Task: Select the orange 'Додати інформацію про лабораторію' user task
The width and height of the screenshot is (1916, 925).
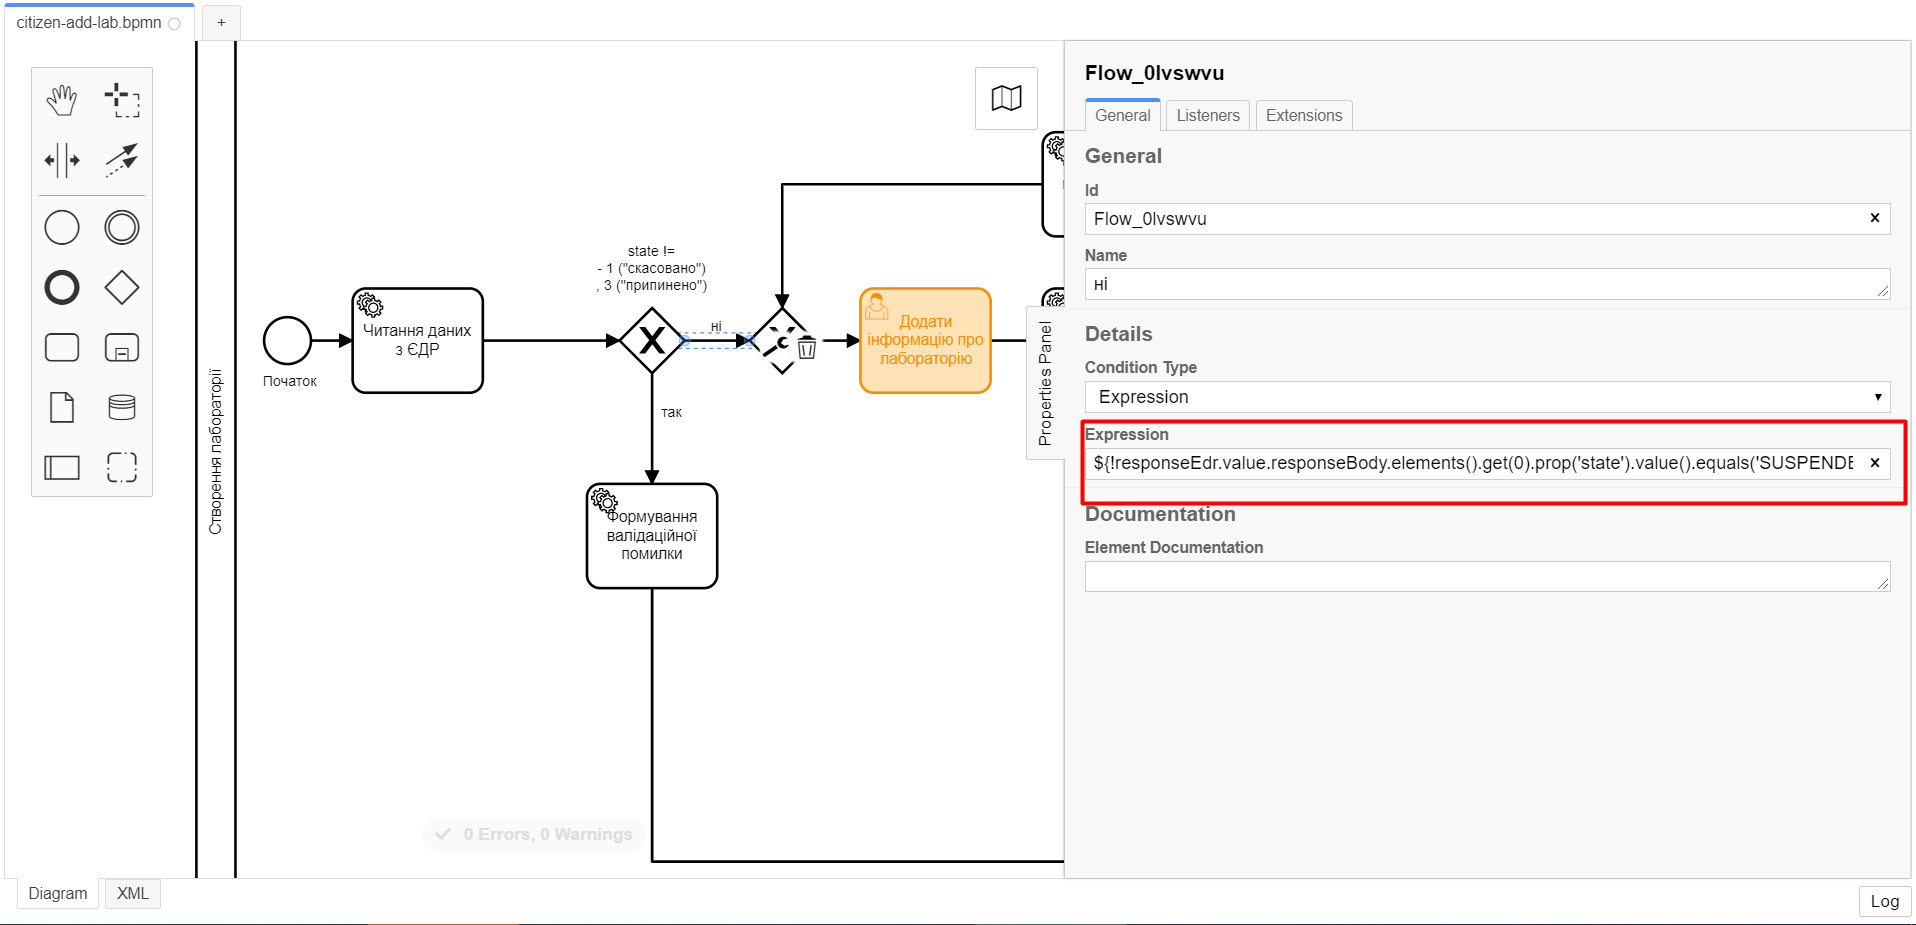Action: (x=926, y=341)
